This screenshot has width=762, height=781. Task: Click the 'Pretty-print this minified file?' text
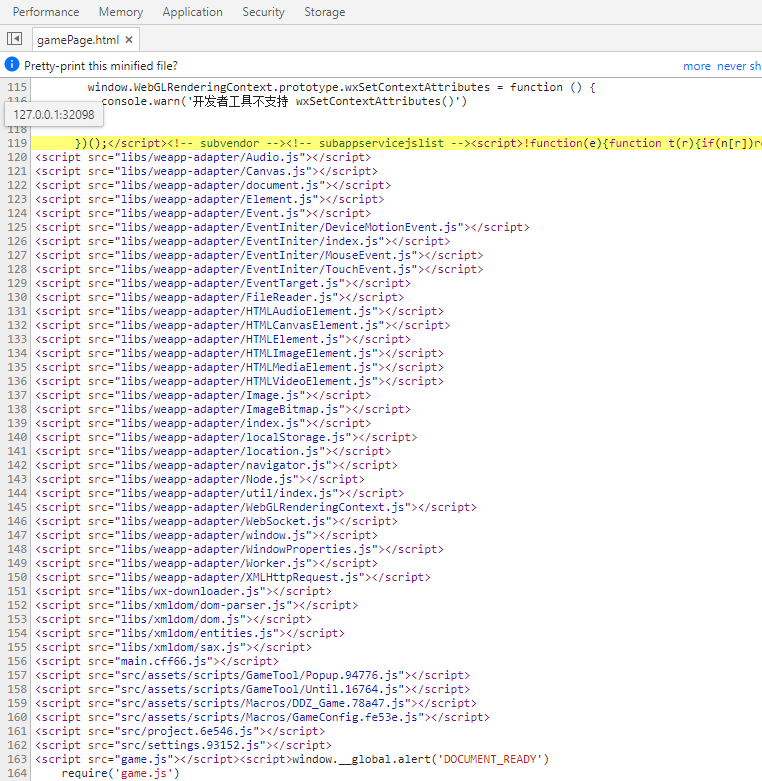pos(101,66)
